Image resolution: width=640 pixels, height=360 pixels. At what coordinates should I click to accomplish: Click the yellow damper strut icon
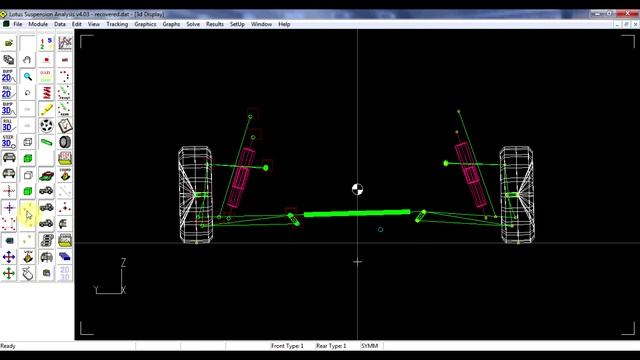pyautogui.click(x=46, y=109)
